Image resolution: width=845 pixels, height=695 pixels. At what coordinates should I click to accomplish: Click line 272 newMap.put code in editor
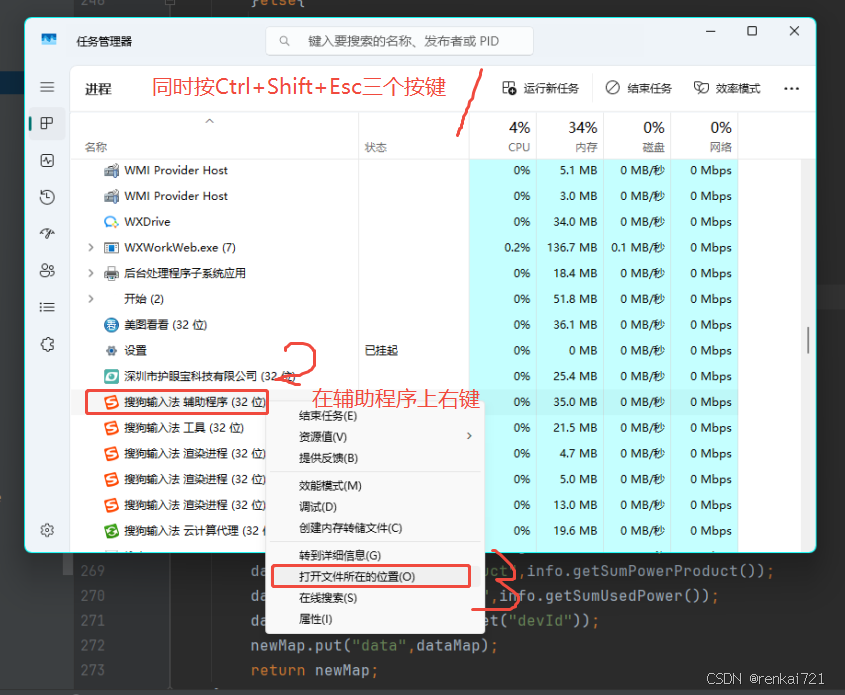(x=374, y=645)
